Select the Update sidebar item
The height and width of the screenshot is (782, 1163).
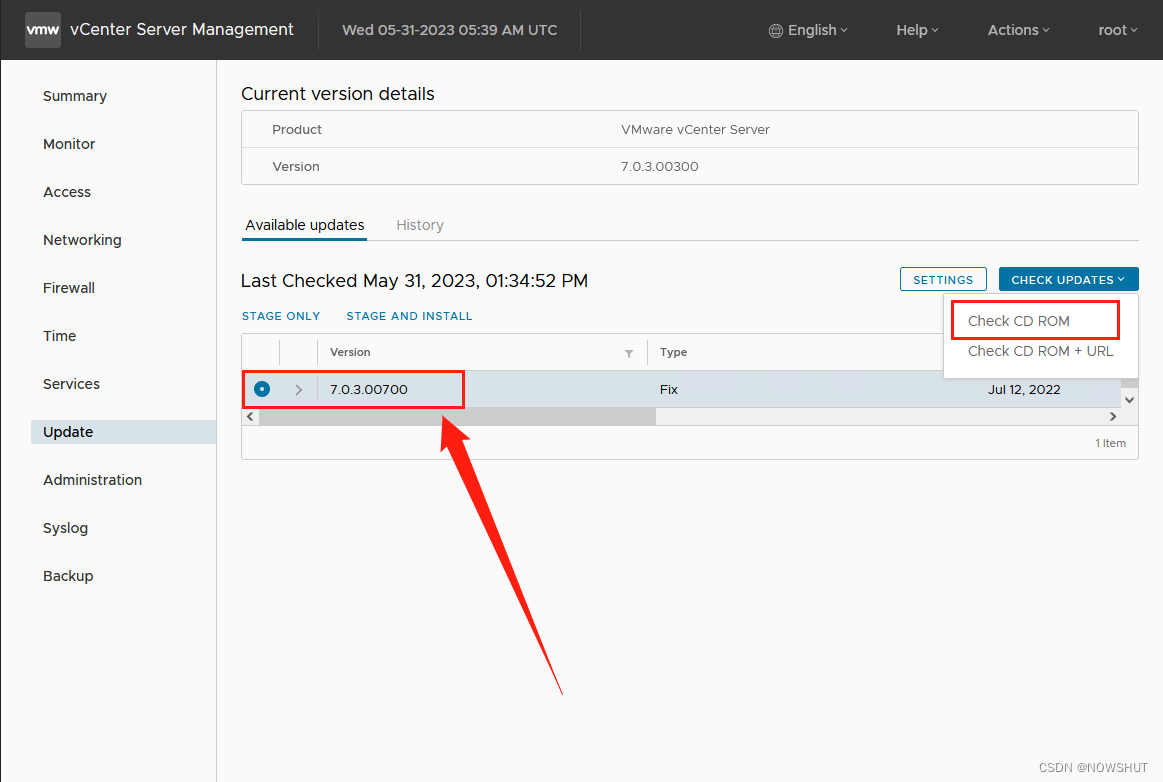[123, 432]
